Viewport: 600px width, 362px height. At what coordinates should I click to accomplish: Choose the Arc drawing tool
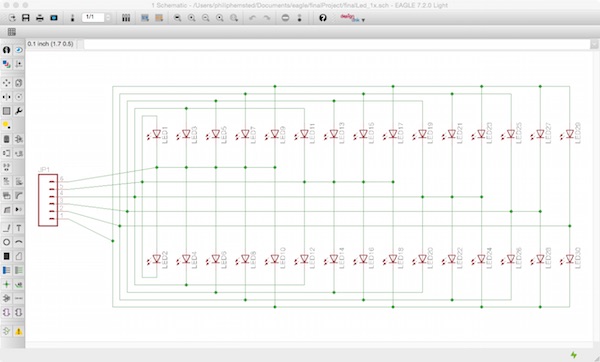[x=19, y=242]
